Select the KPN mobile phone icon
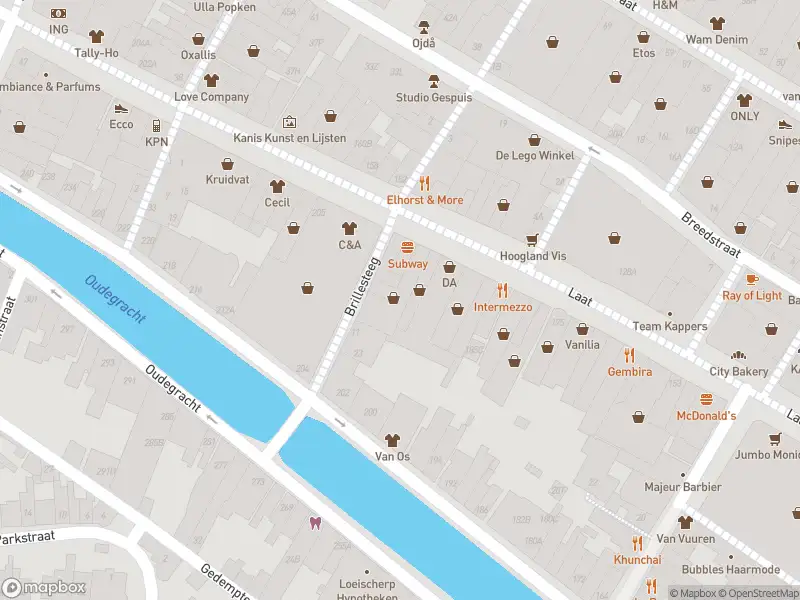 point(156,126)
